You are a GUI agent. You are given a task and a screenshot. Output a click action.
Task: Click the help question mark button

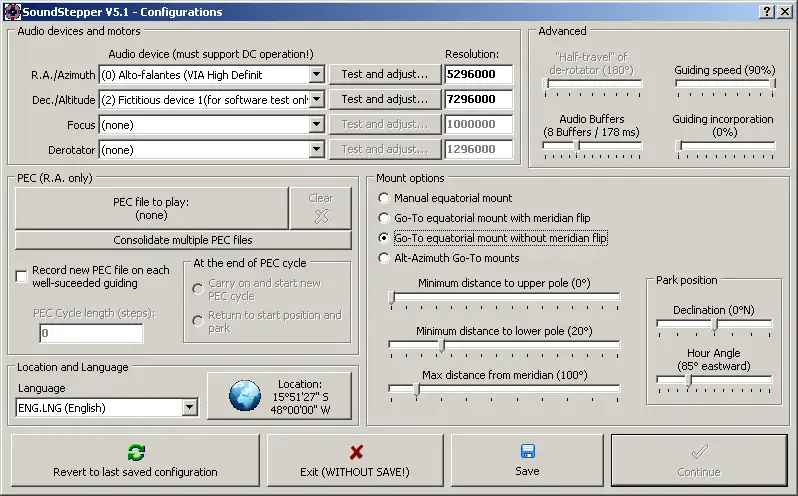pyautogui.click(x=767, y=12)
